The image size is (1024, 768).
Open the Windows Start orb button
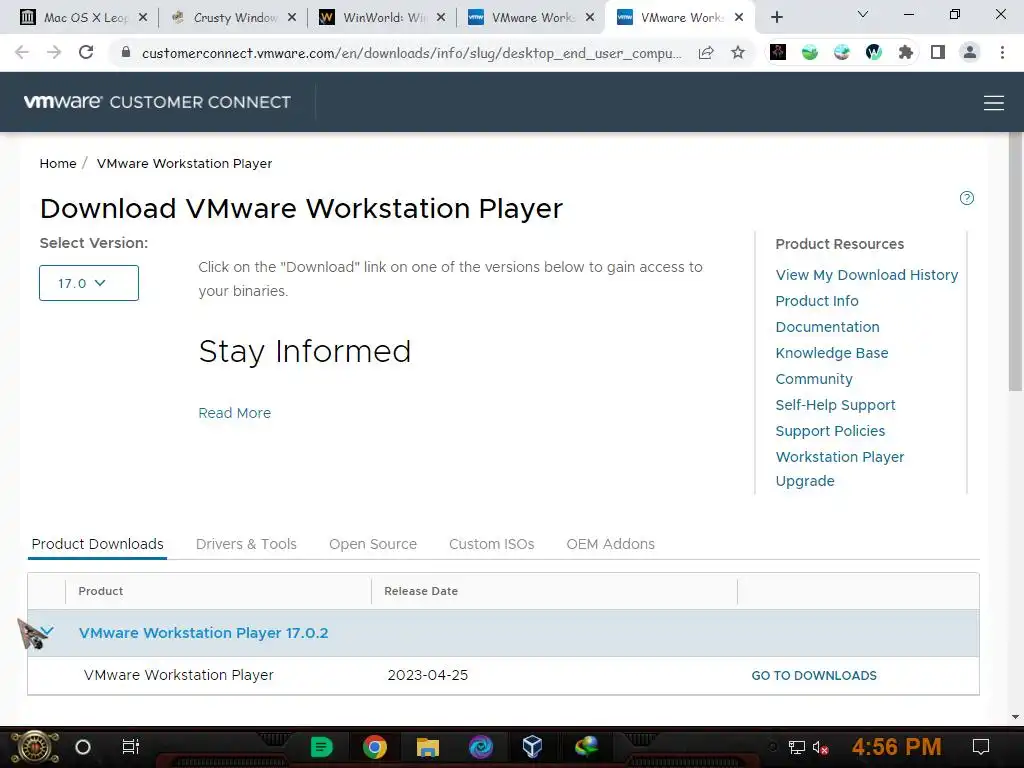tap(35, 748)
